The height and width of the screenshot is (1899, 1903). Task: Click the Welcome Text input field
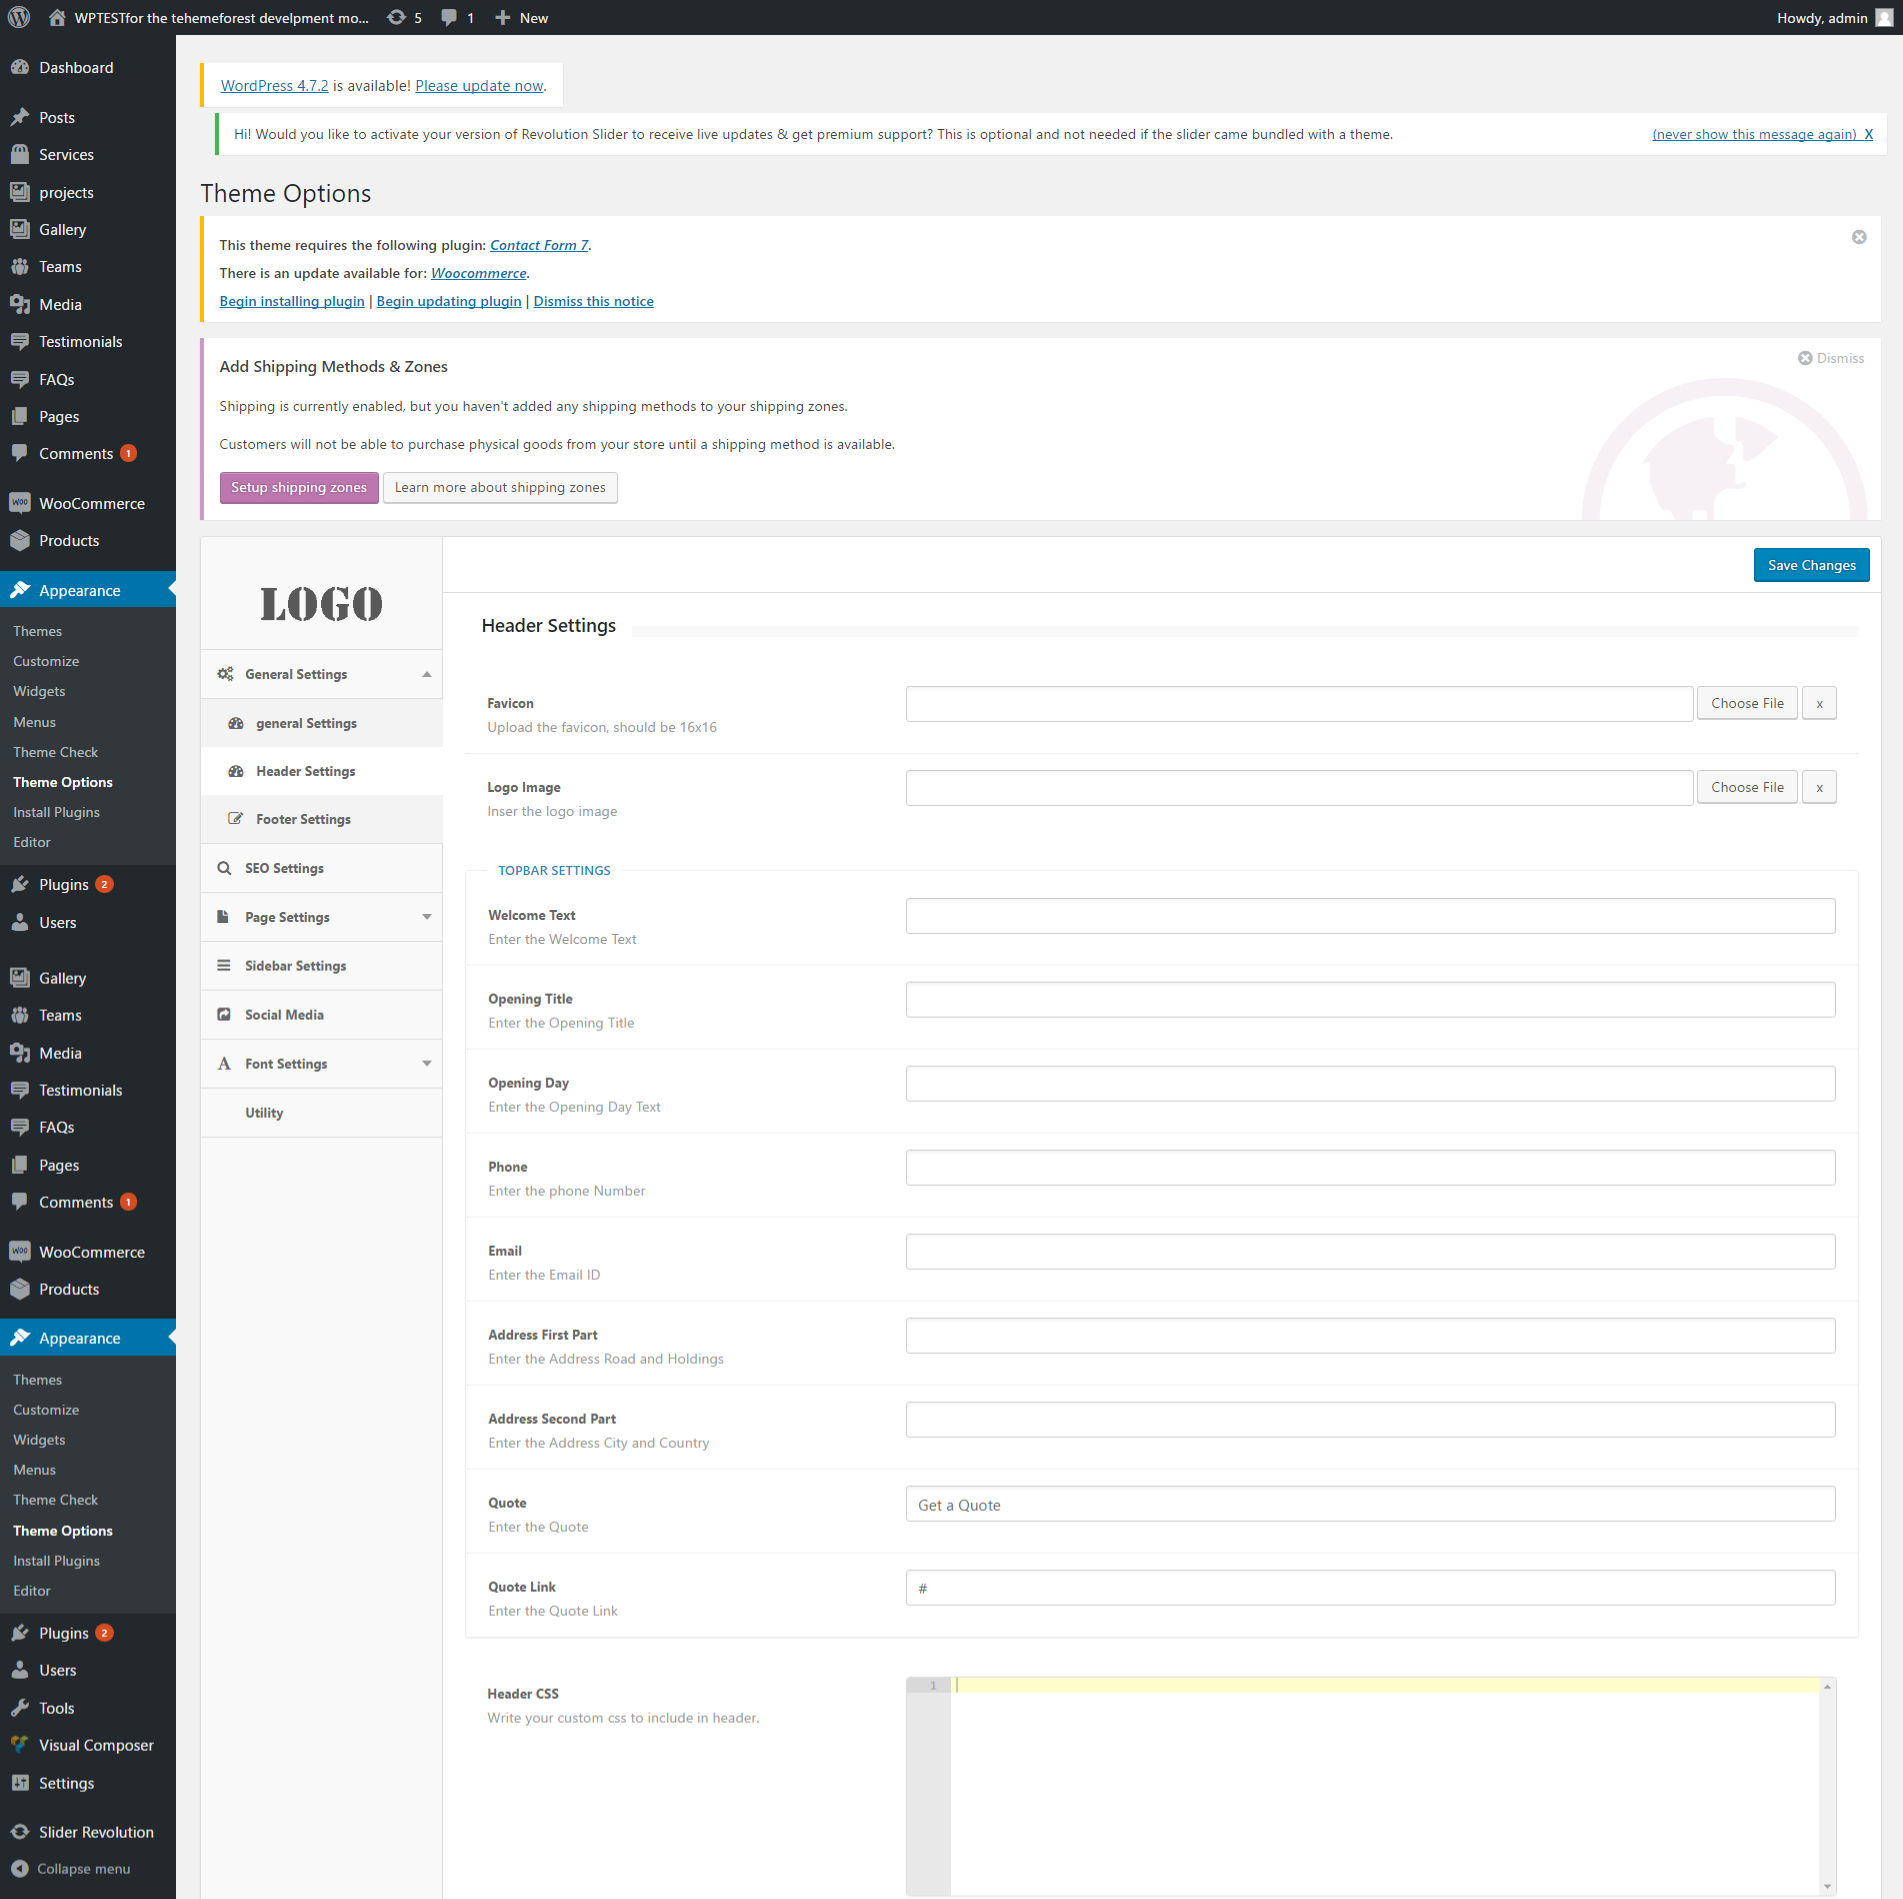point(1369,915)
